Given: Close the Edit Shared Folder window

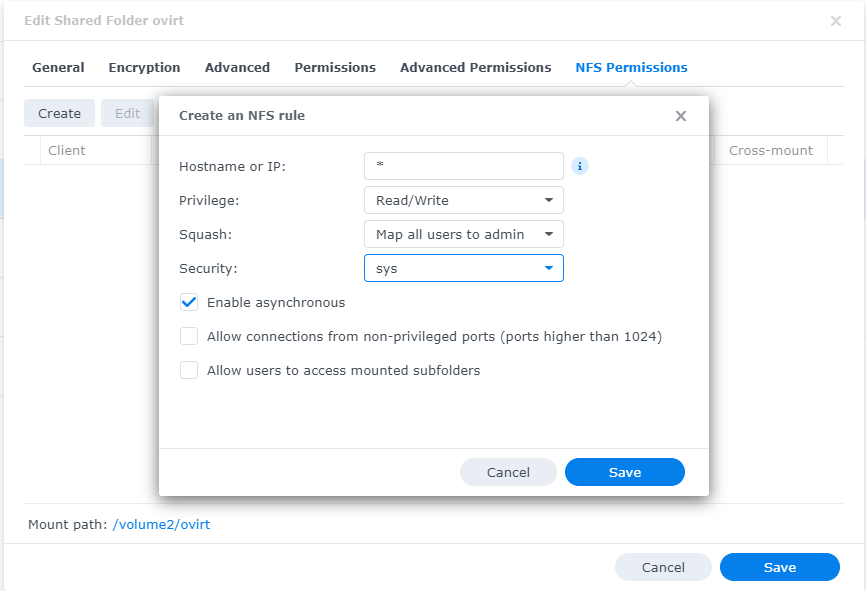Looking at the screenshot, I should coord(836,21).
